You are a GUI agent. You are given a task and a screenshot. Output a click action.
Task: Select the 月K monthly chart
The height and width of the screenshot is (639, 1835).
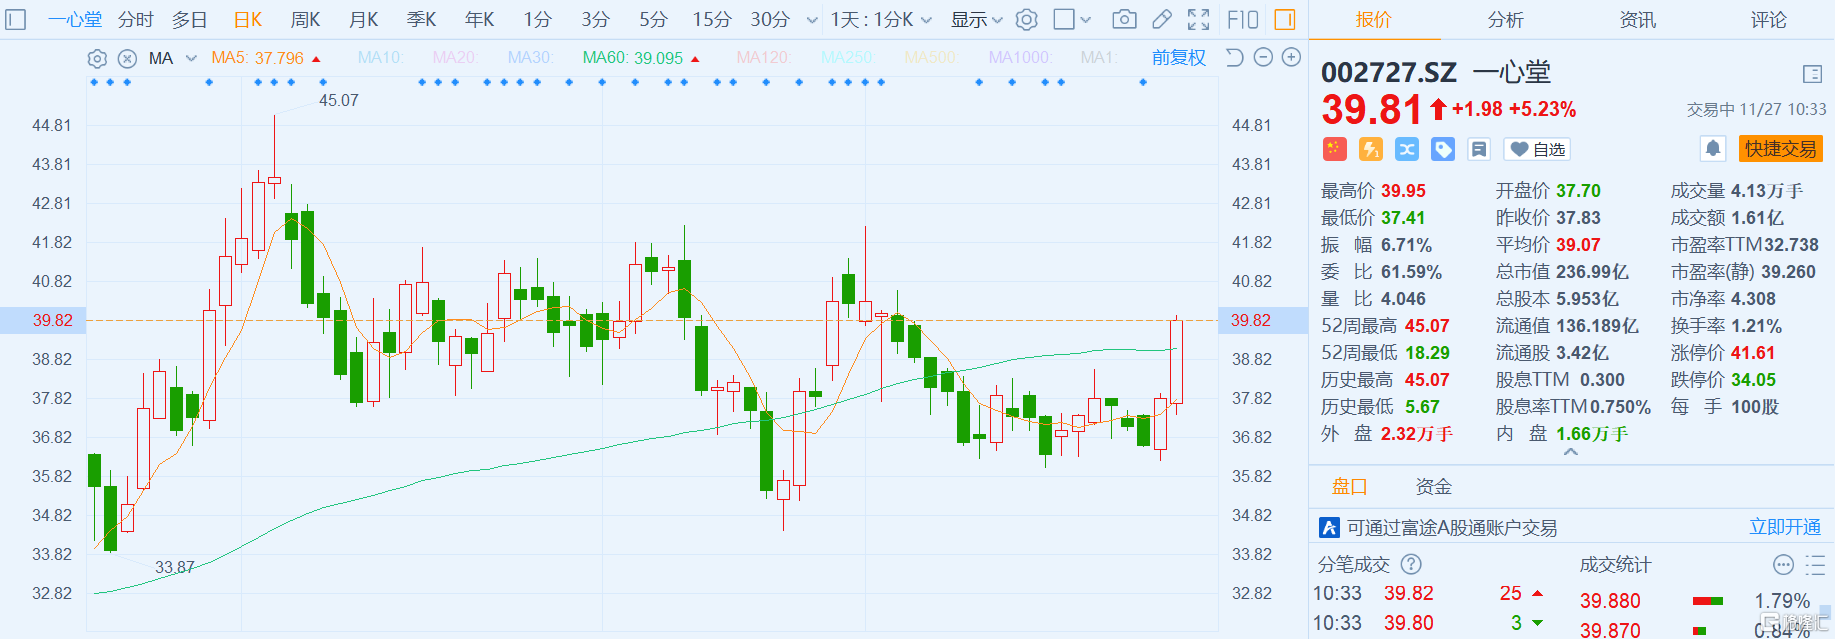pyautogui.click(x=364, y=19)
